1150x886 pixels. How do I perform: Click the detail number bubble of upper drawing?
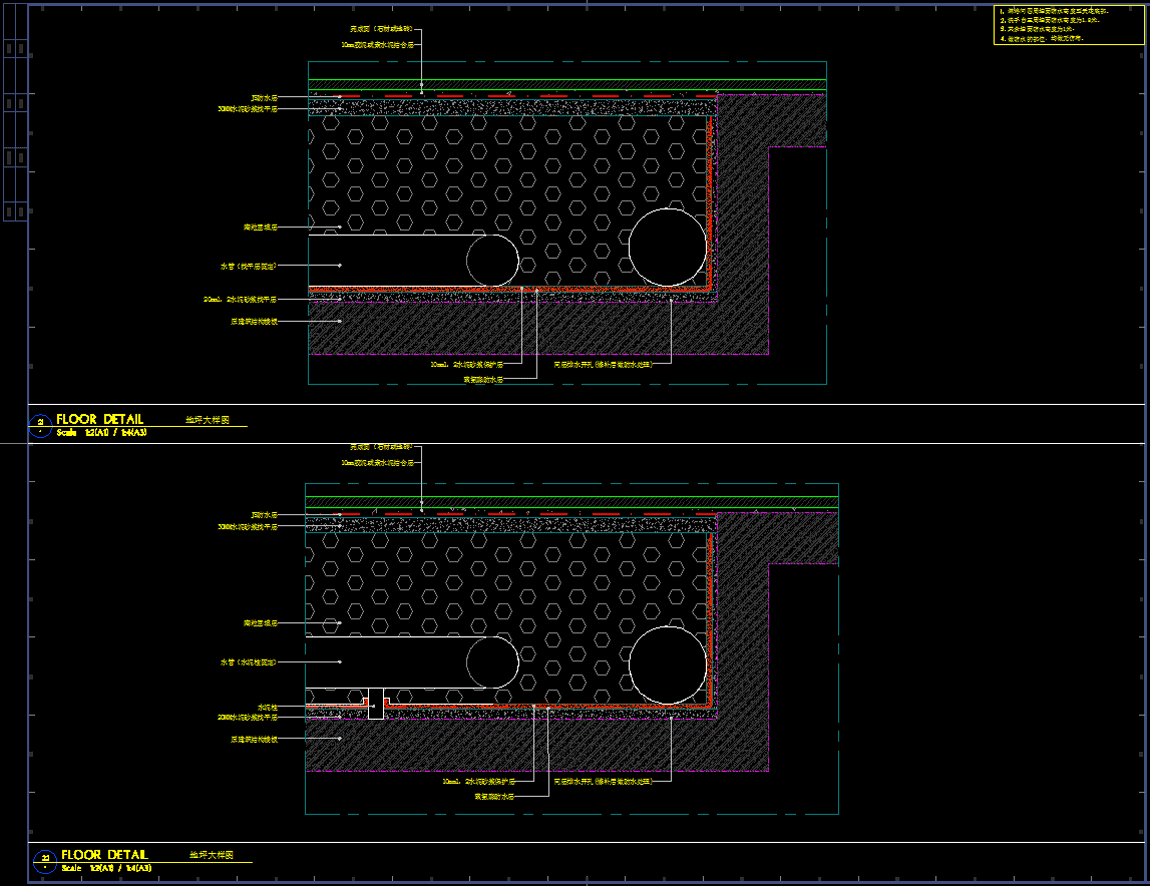pos(41,425)
